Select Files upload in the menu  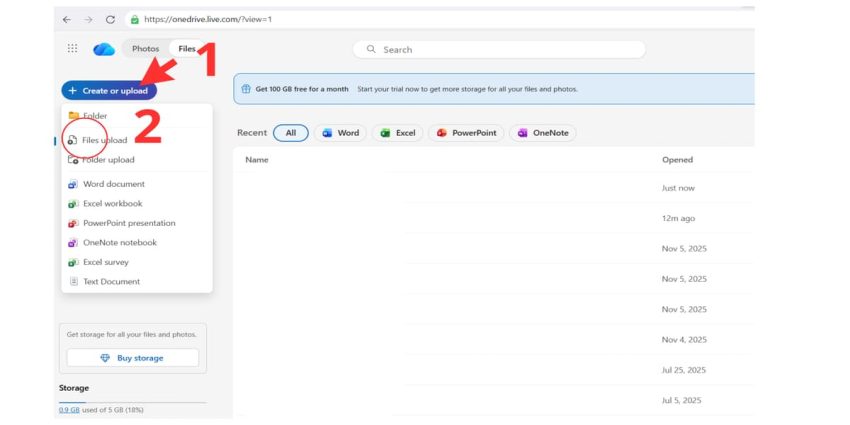[137, 140]
